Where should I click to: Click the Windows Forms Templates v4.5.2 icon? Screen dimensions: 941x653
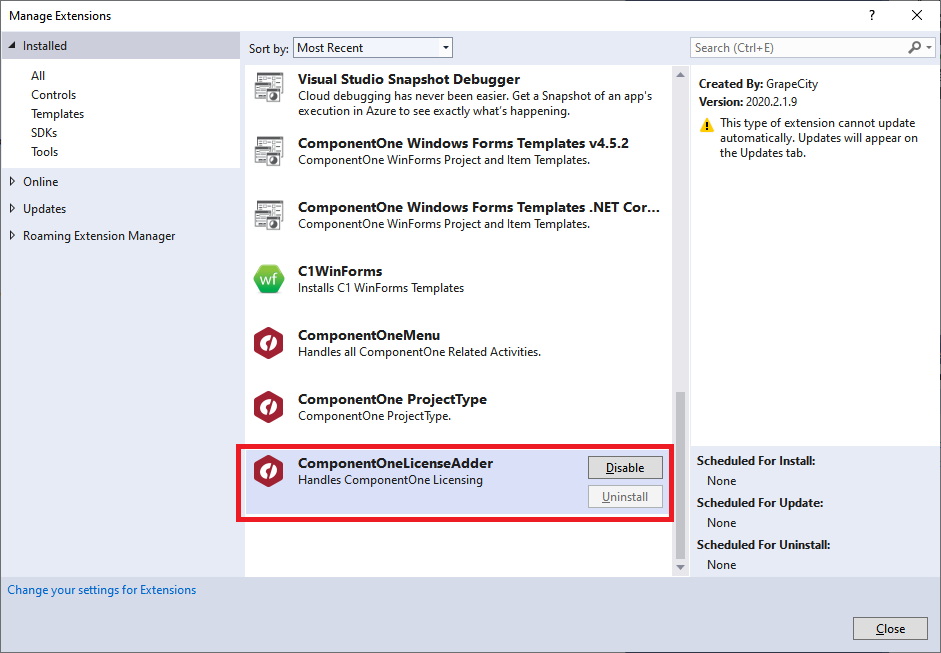click(268, 151)
